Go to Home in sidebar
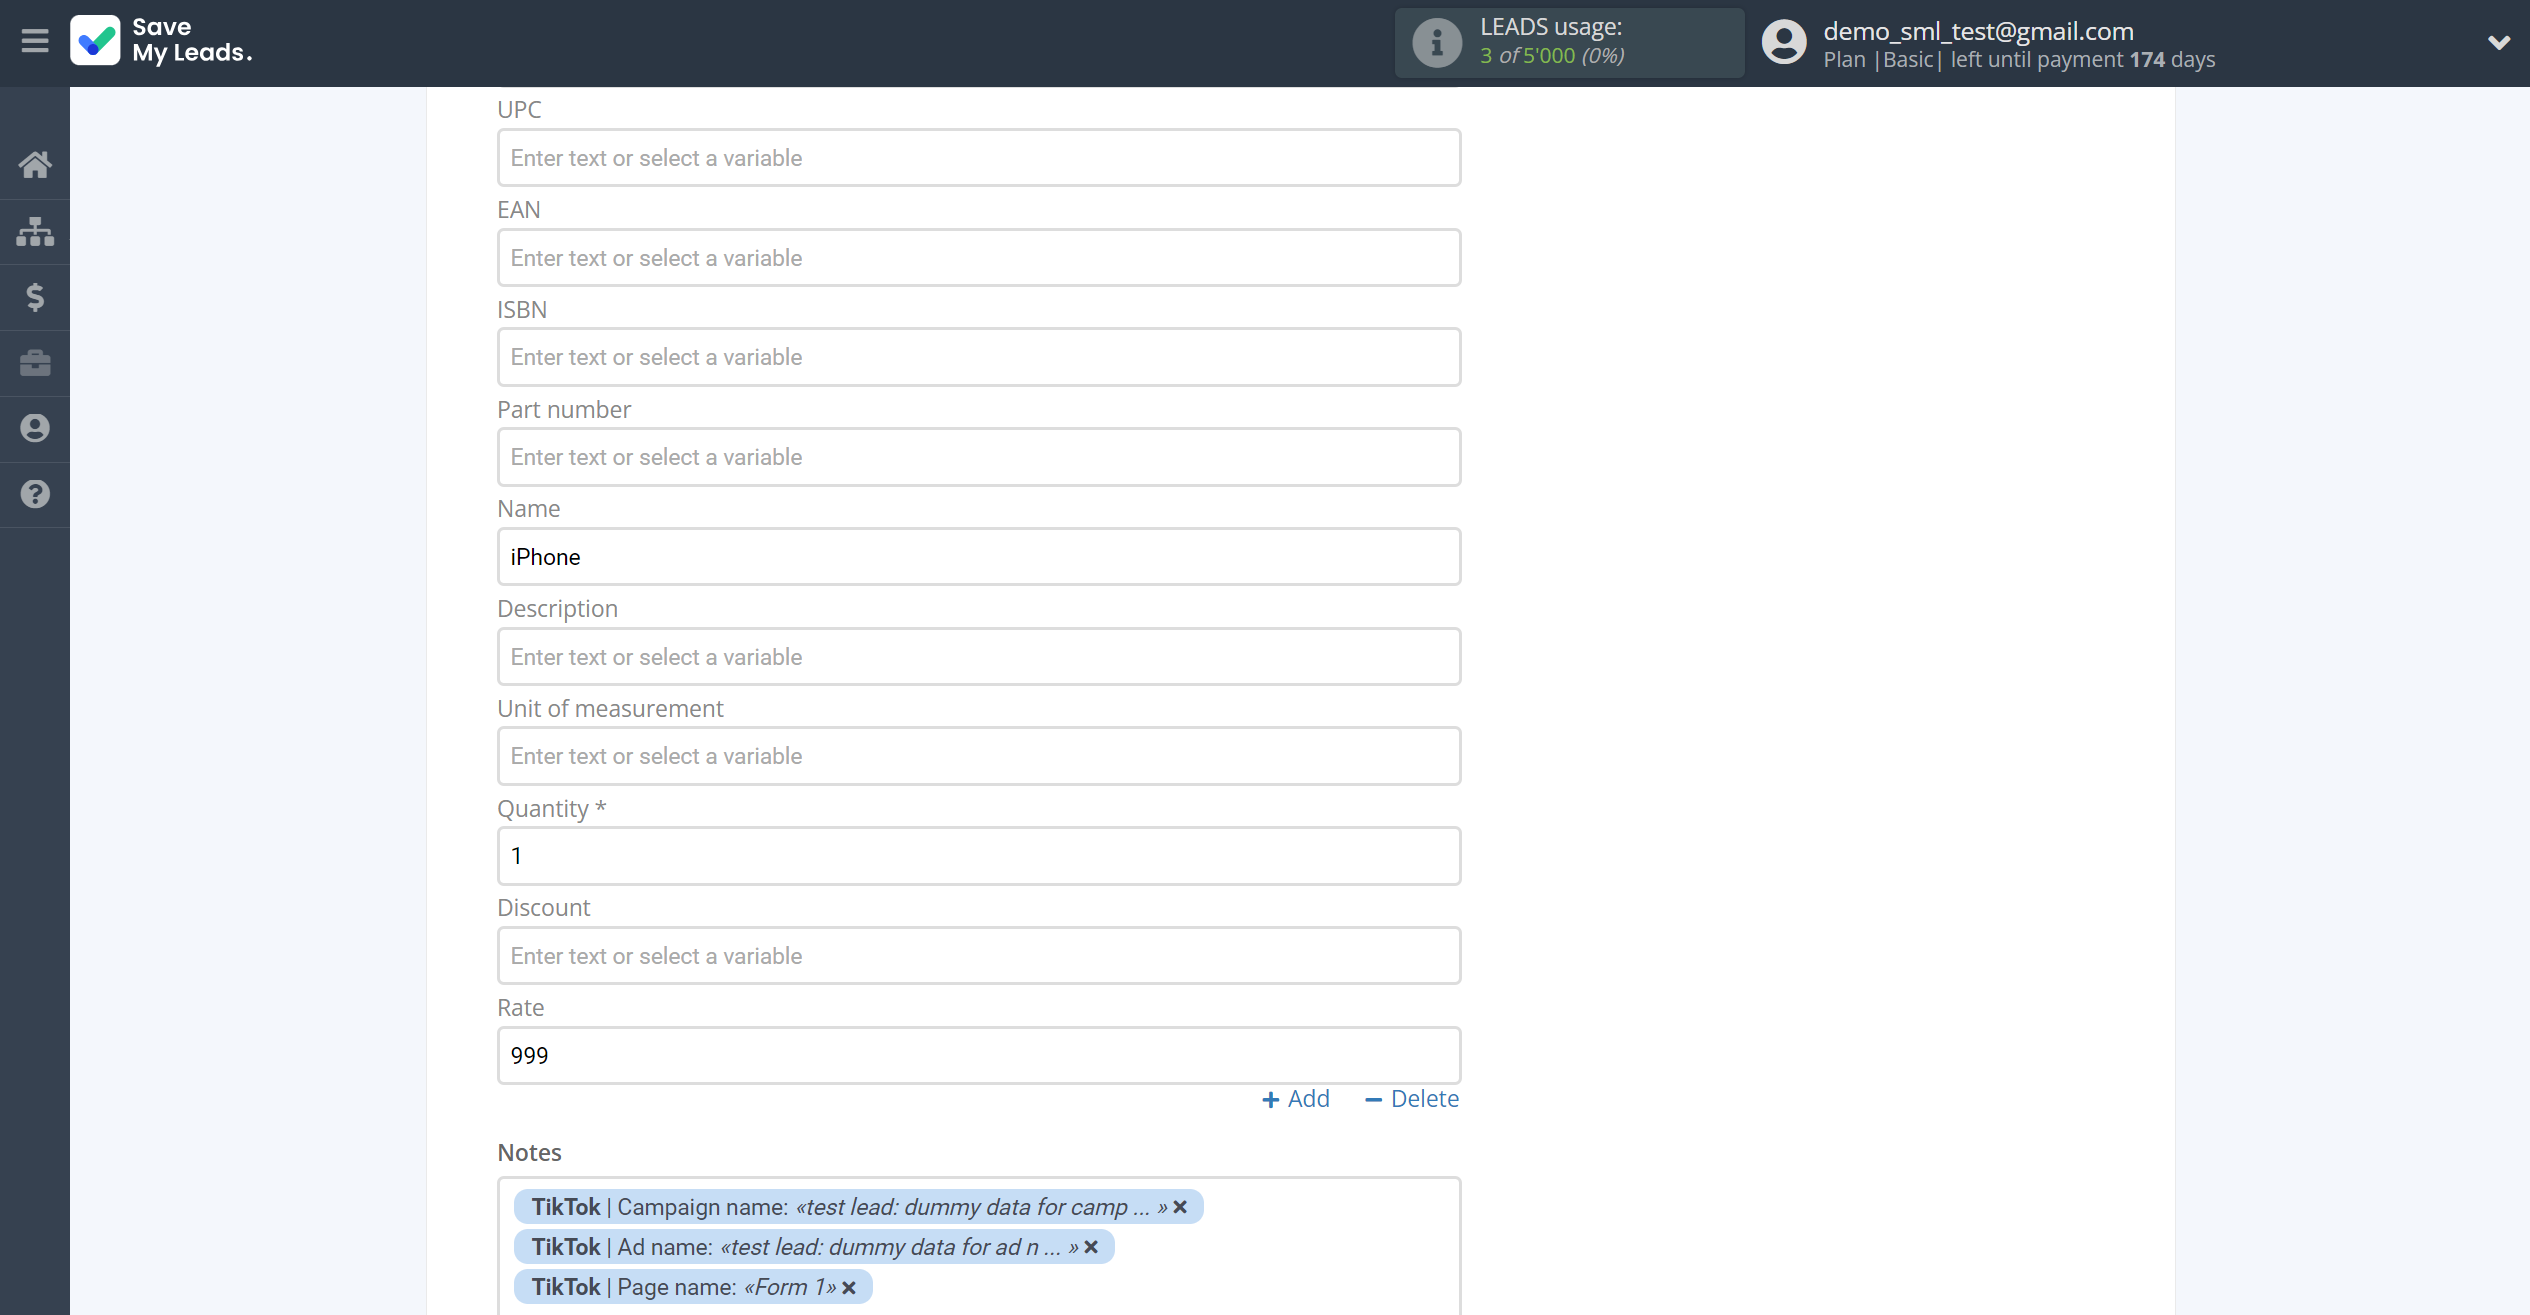Image resolution: width=2530 pixels, height=1315 pixels. click(x=35, y=165)
